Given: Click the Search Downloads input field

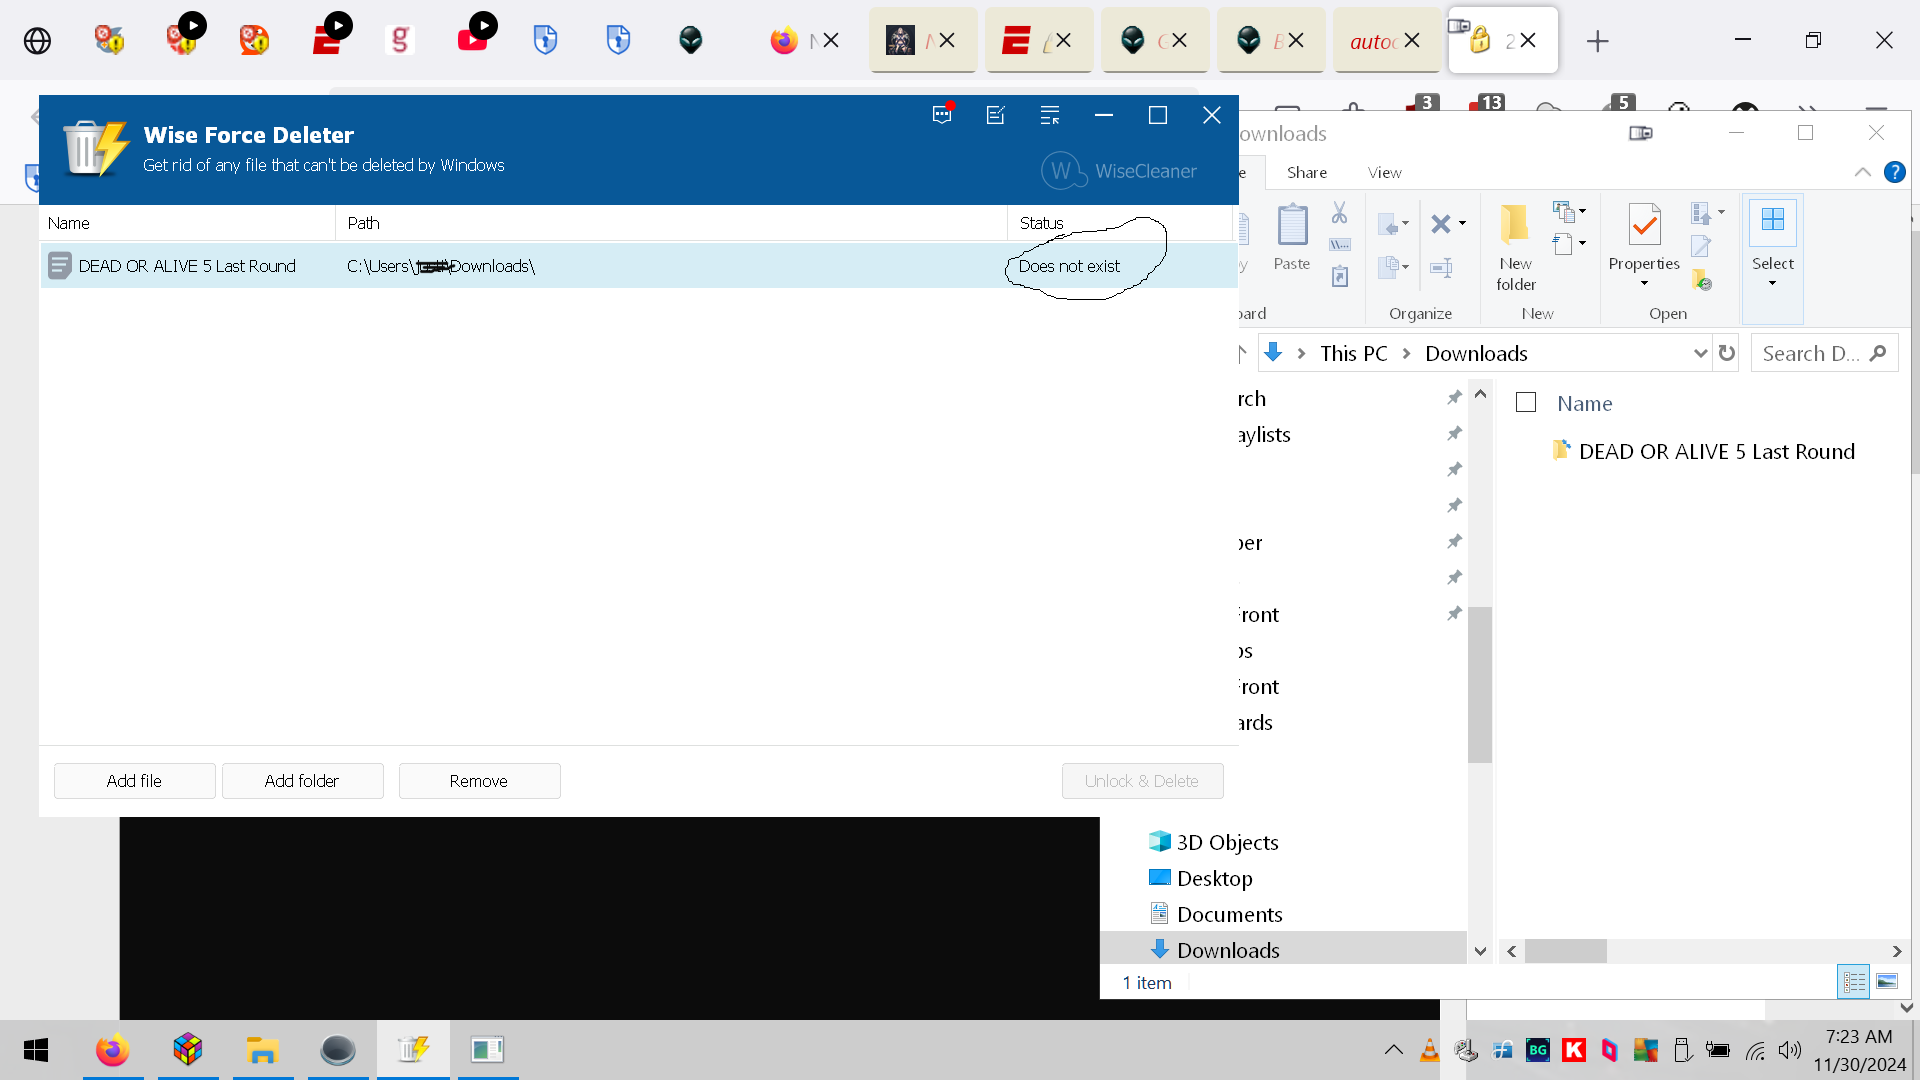Looking at the screenshot, I should pyautogui.click(x=1824, y=353).
